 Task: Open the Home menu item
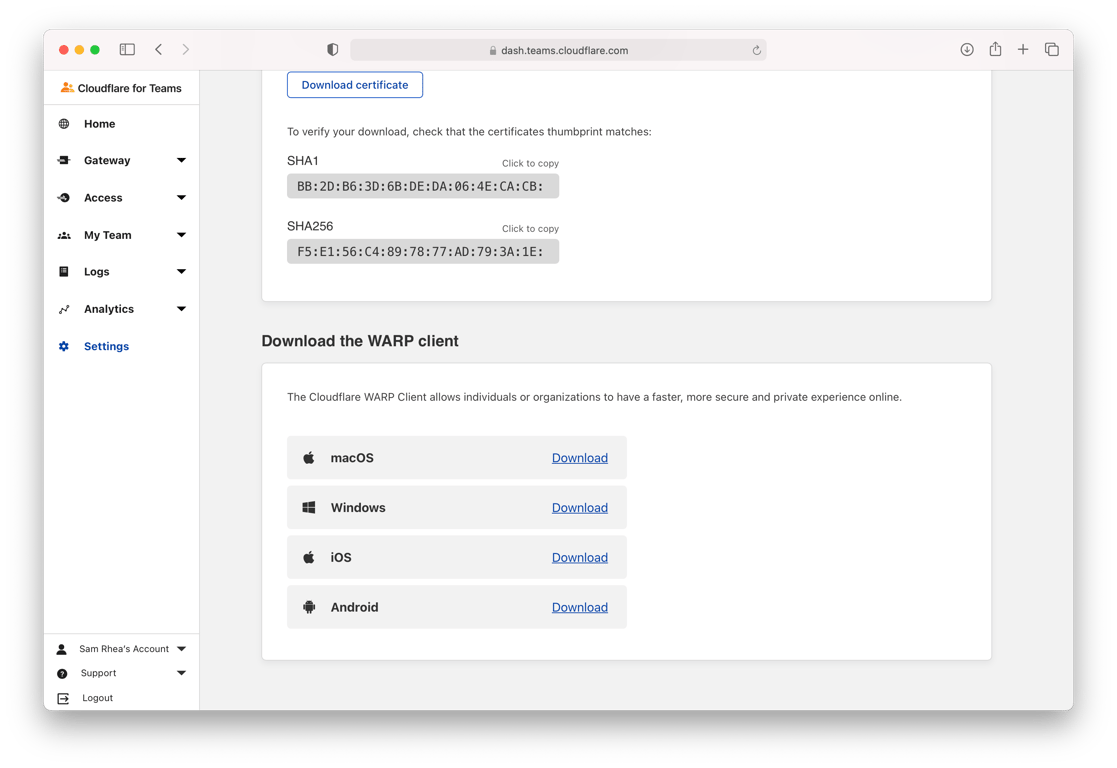100,124
